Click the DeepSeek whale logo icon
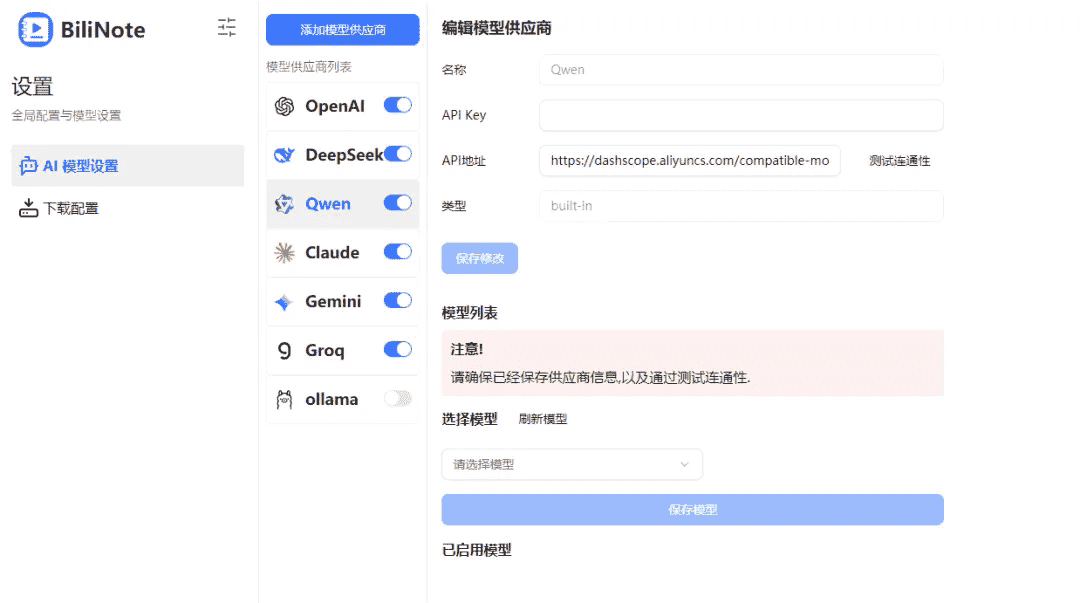 tap(284, 155)
